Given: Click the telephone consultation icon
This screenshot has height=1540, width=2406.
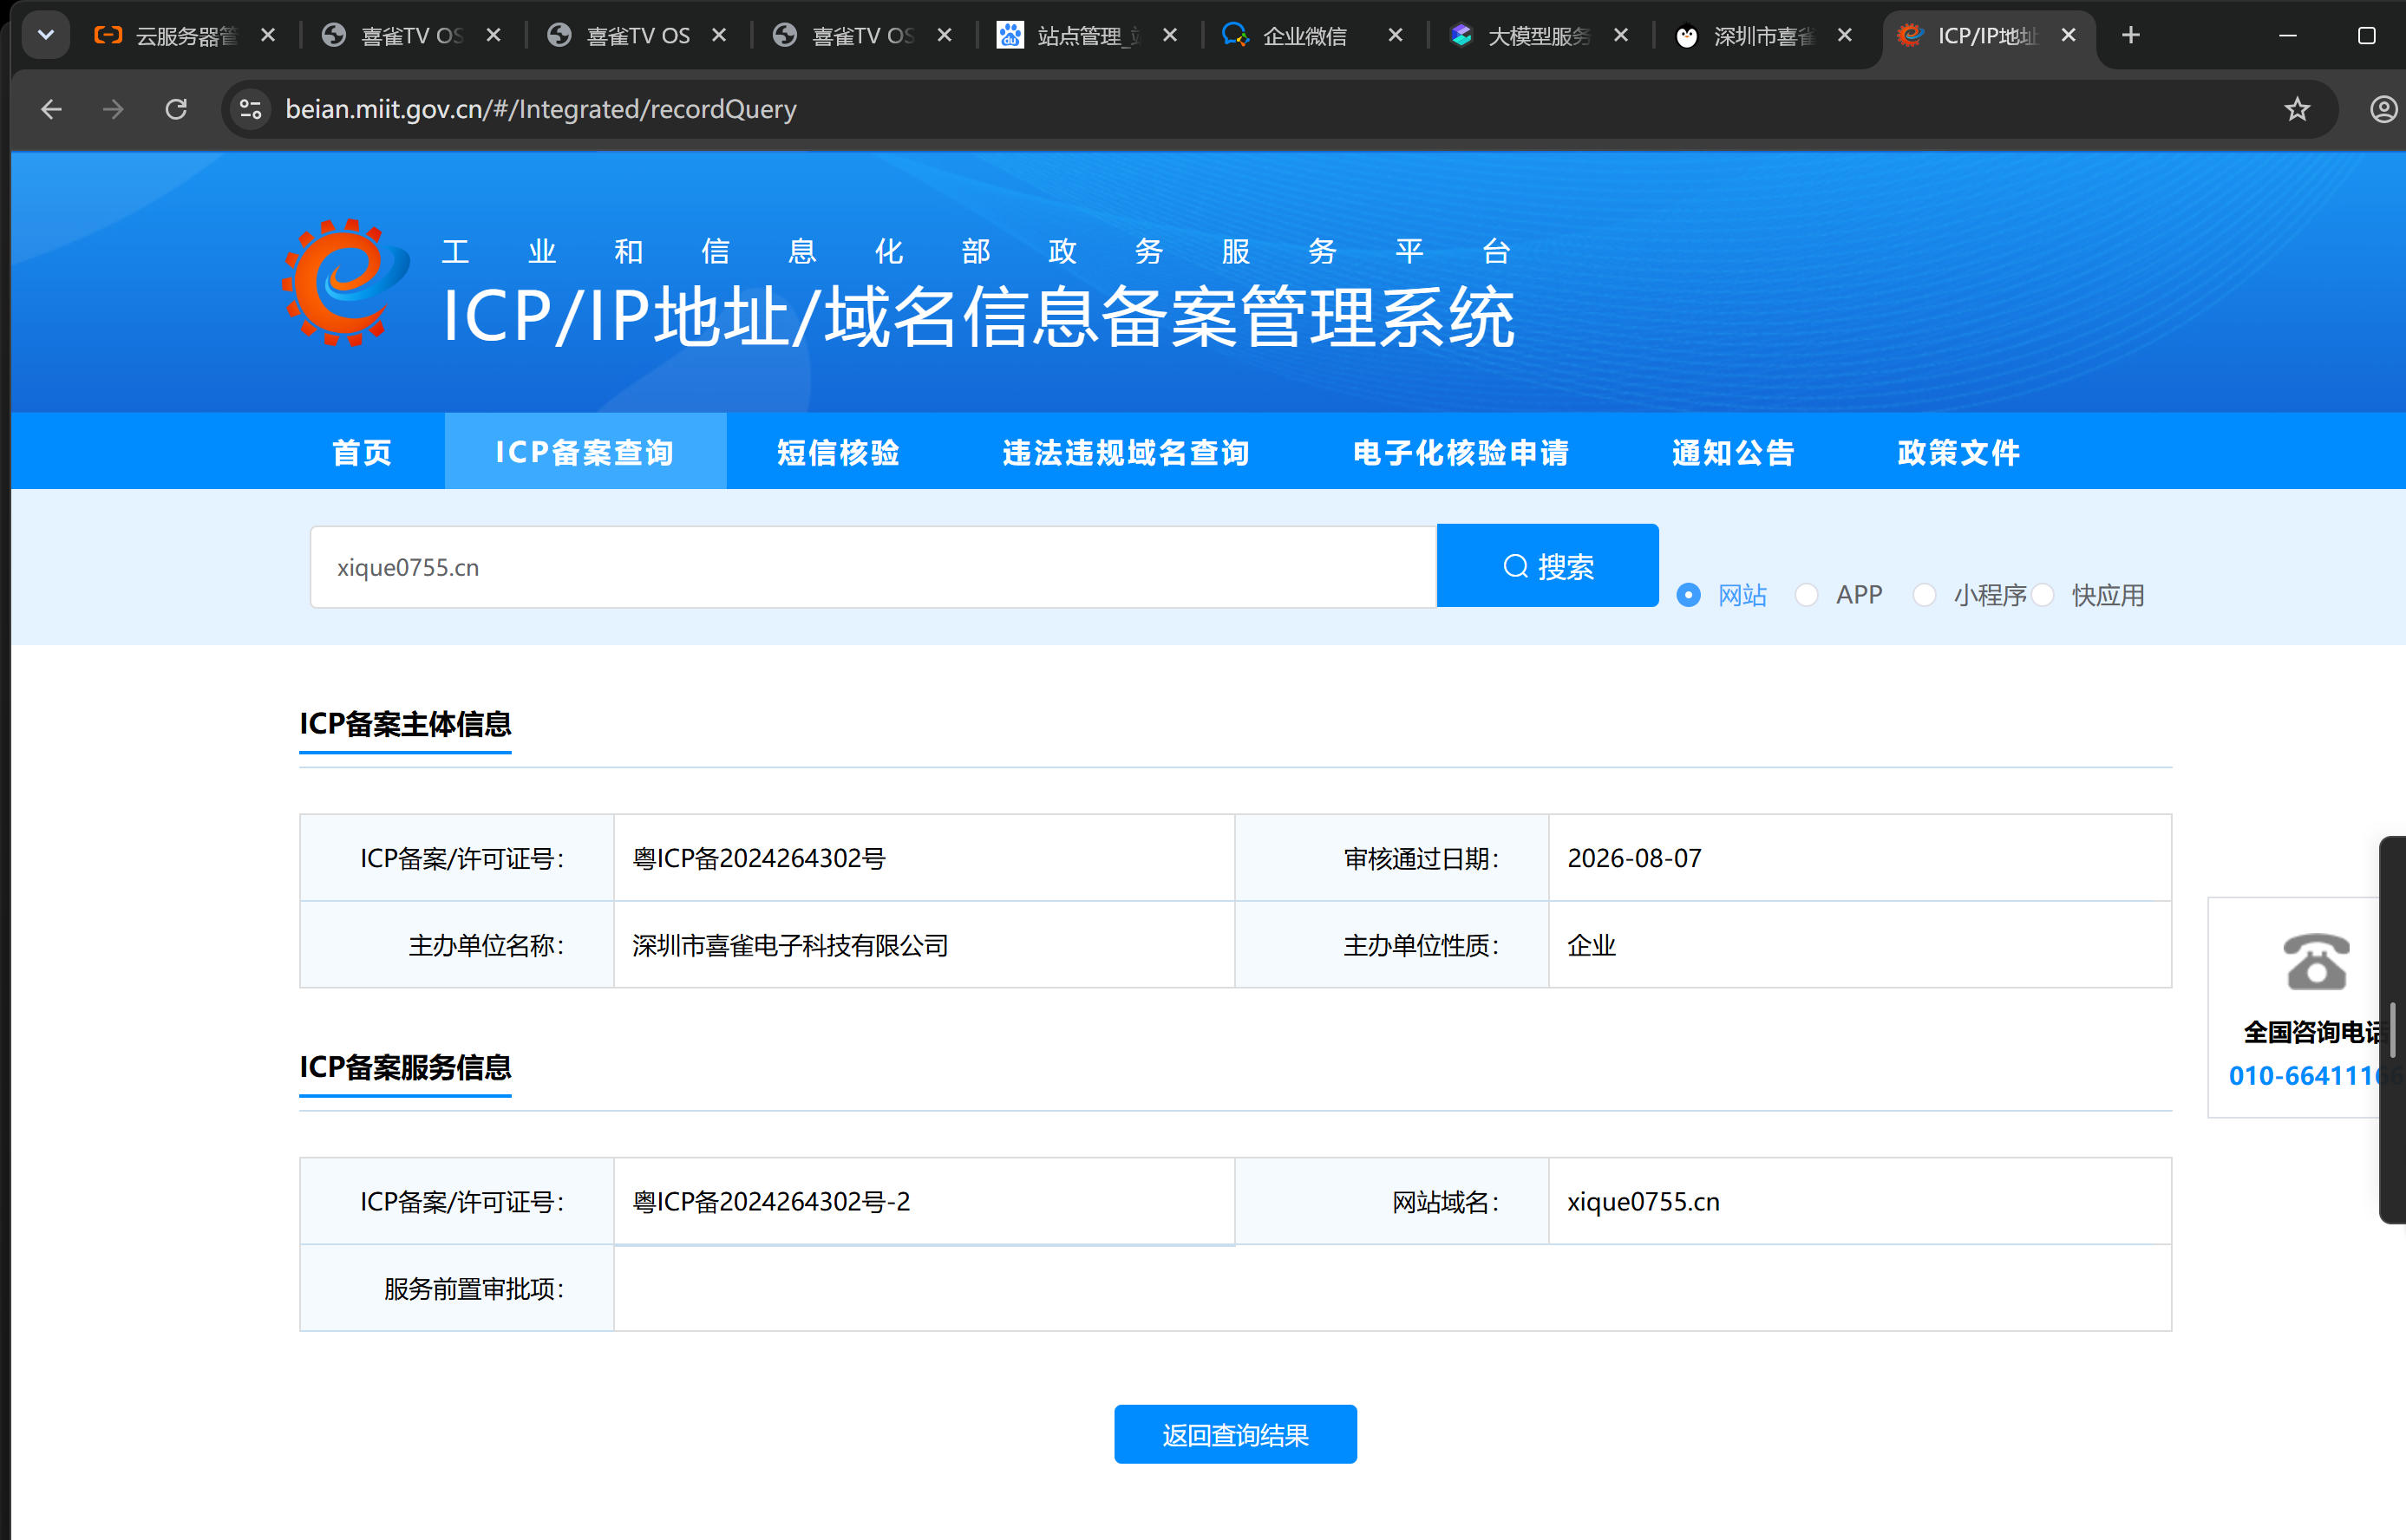Looking at the screenshot, I should (x=2316, y=962).
